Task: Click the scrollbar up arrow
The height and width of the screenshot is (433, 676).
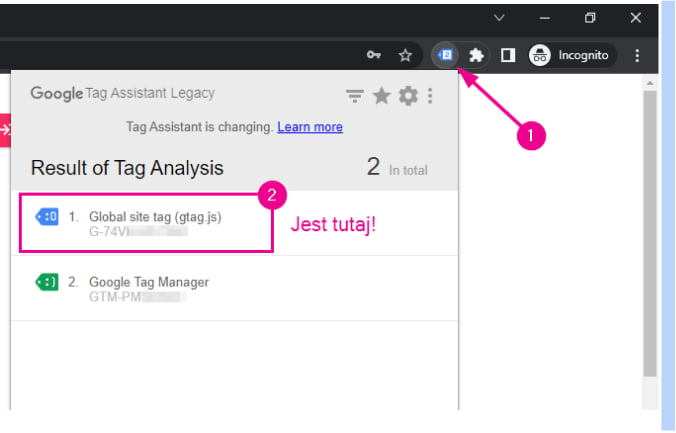Action: coord(650,83)
